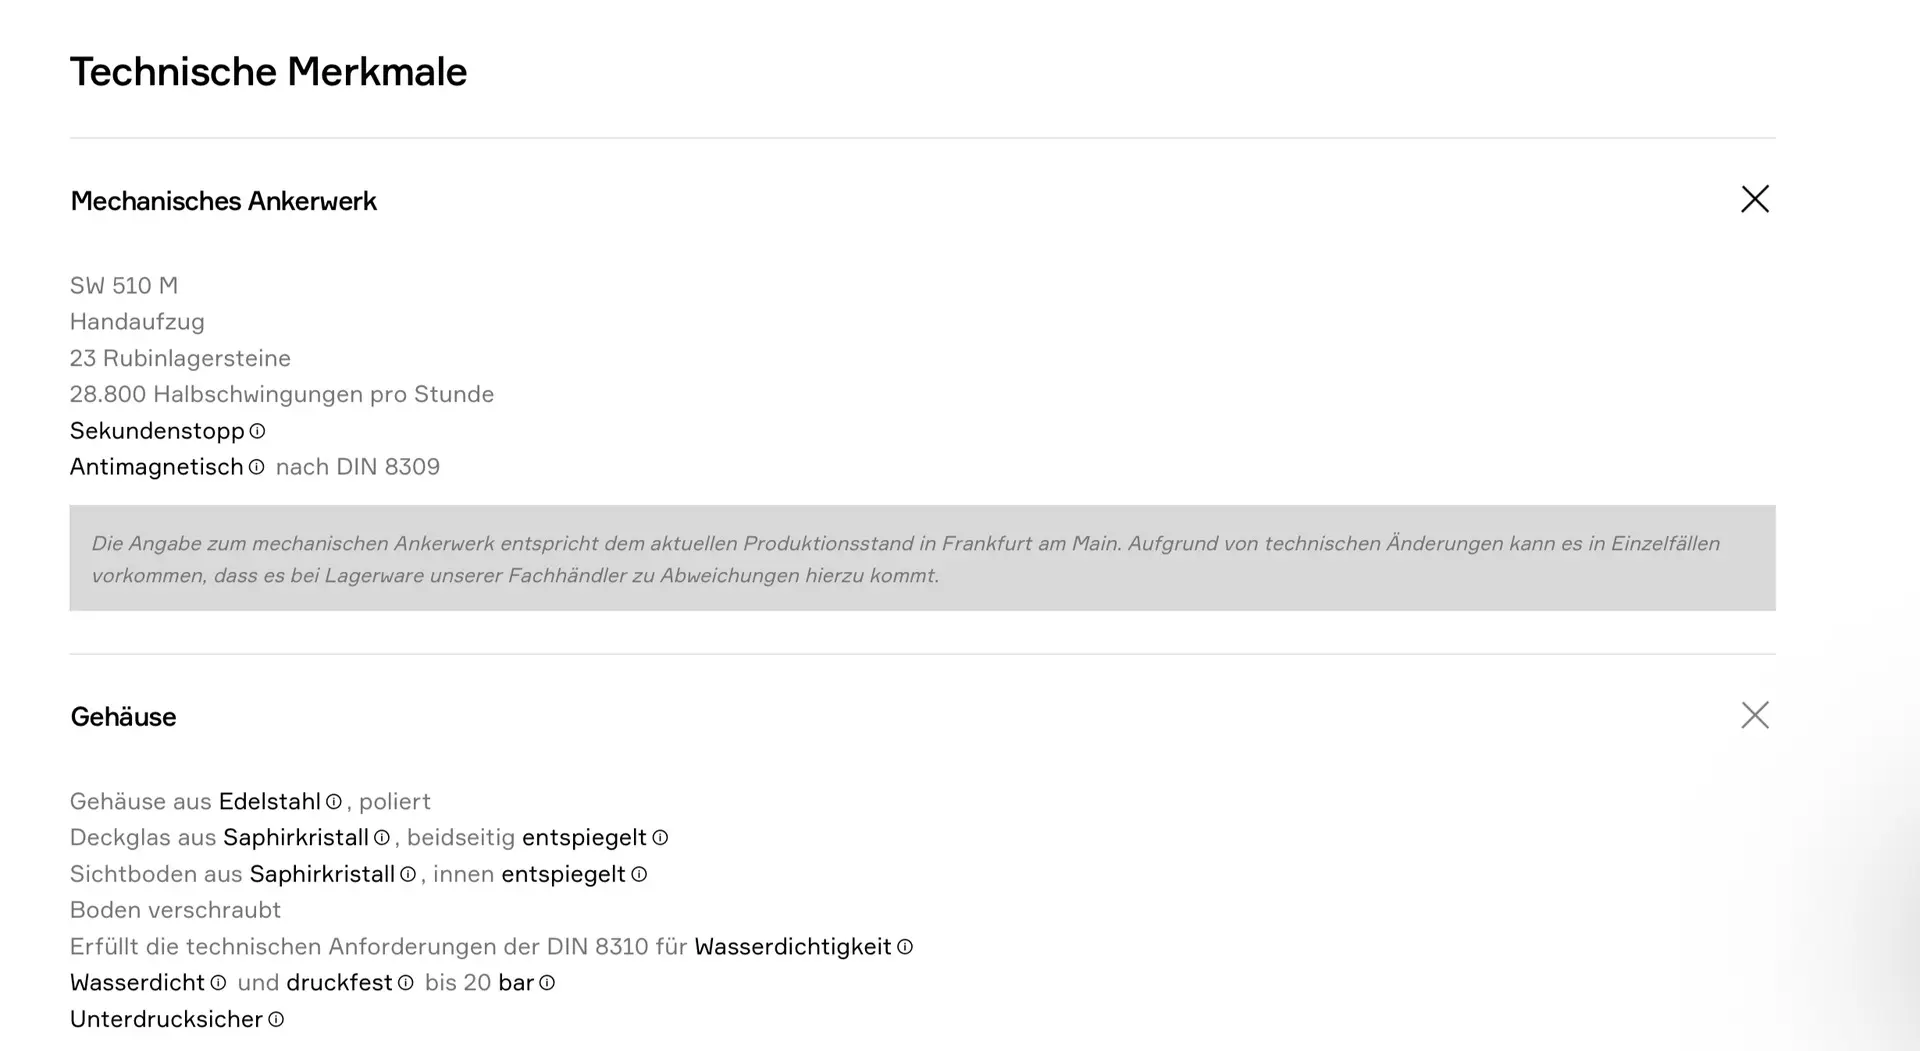Open the Edelstahl glossary link
1920x1051 pixels.
pyautogui.click(x=269, y=802)
